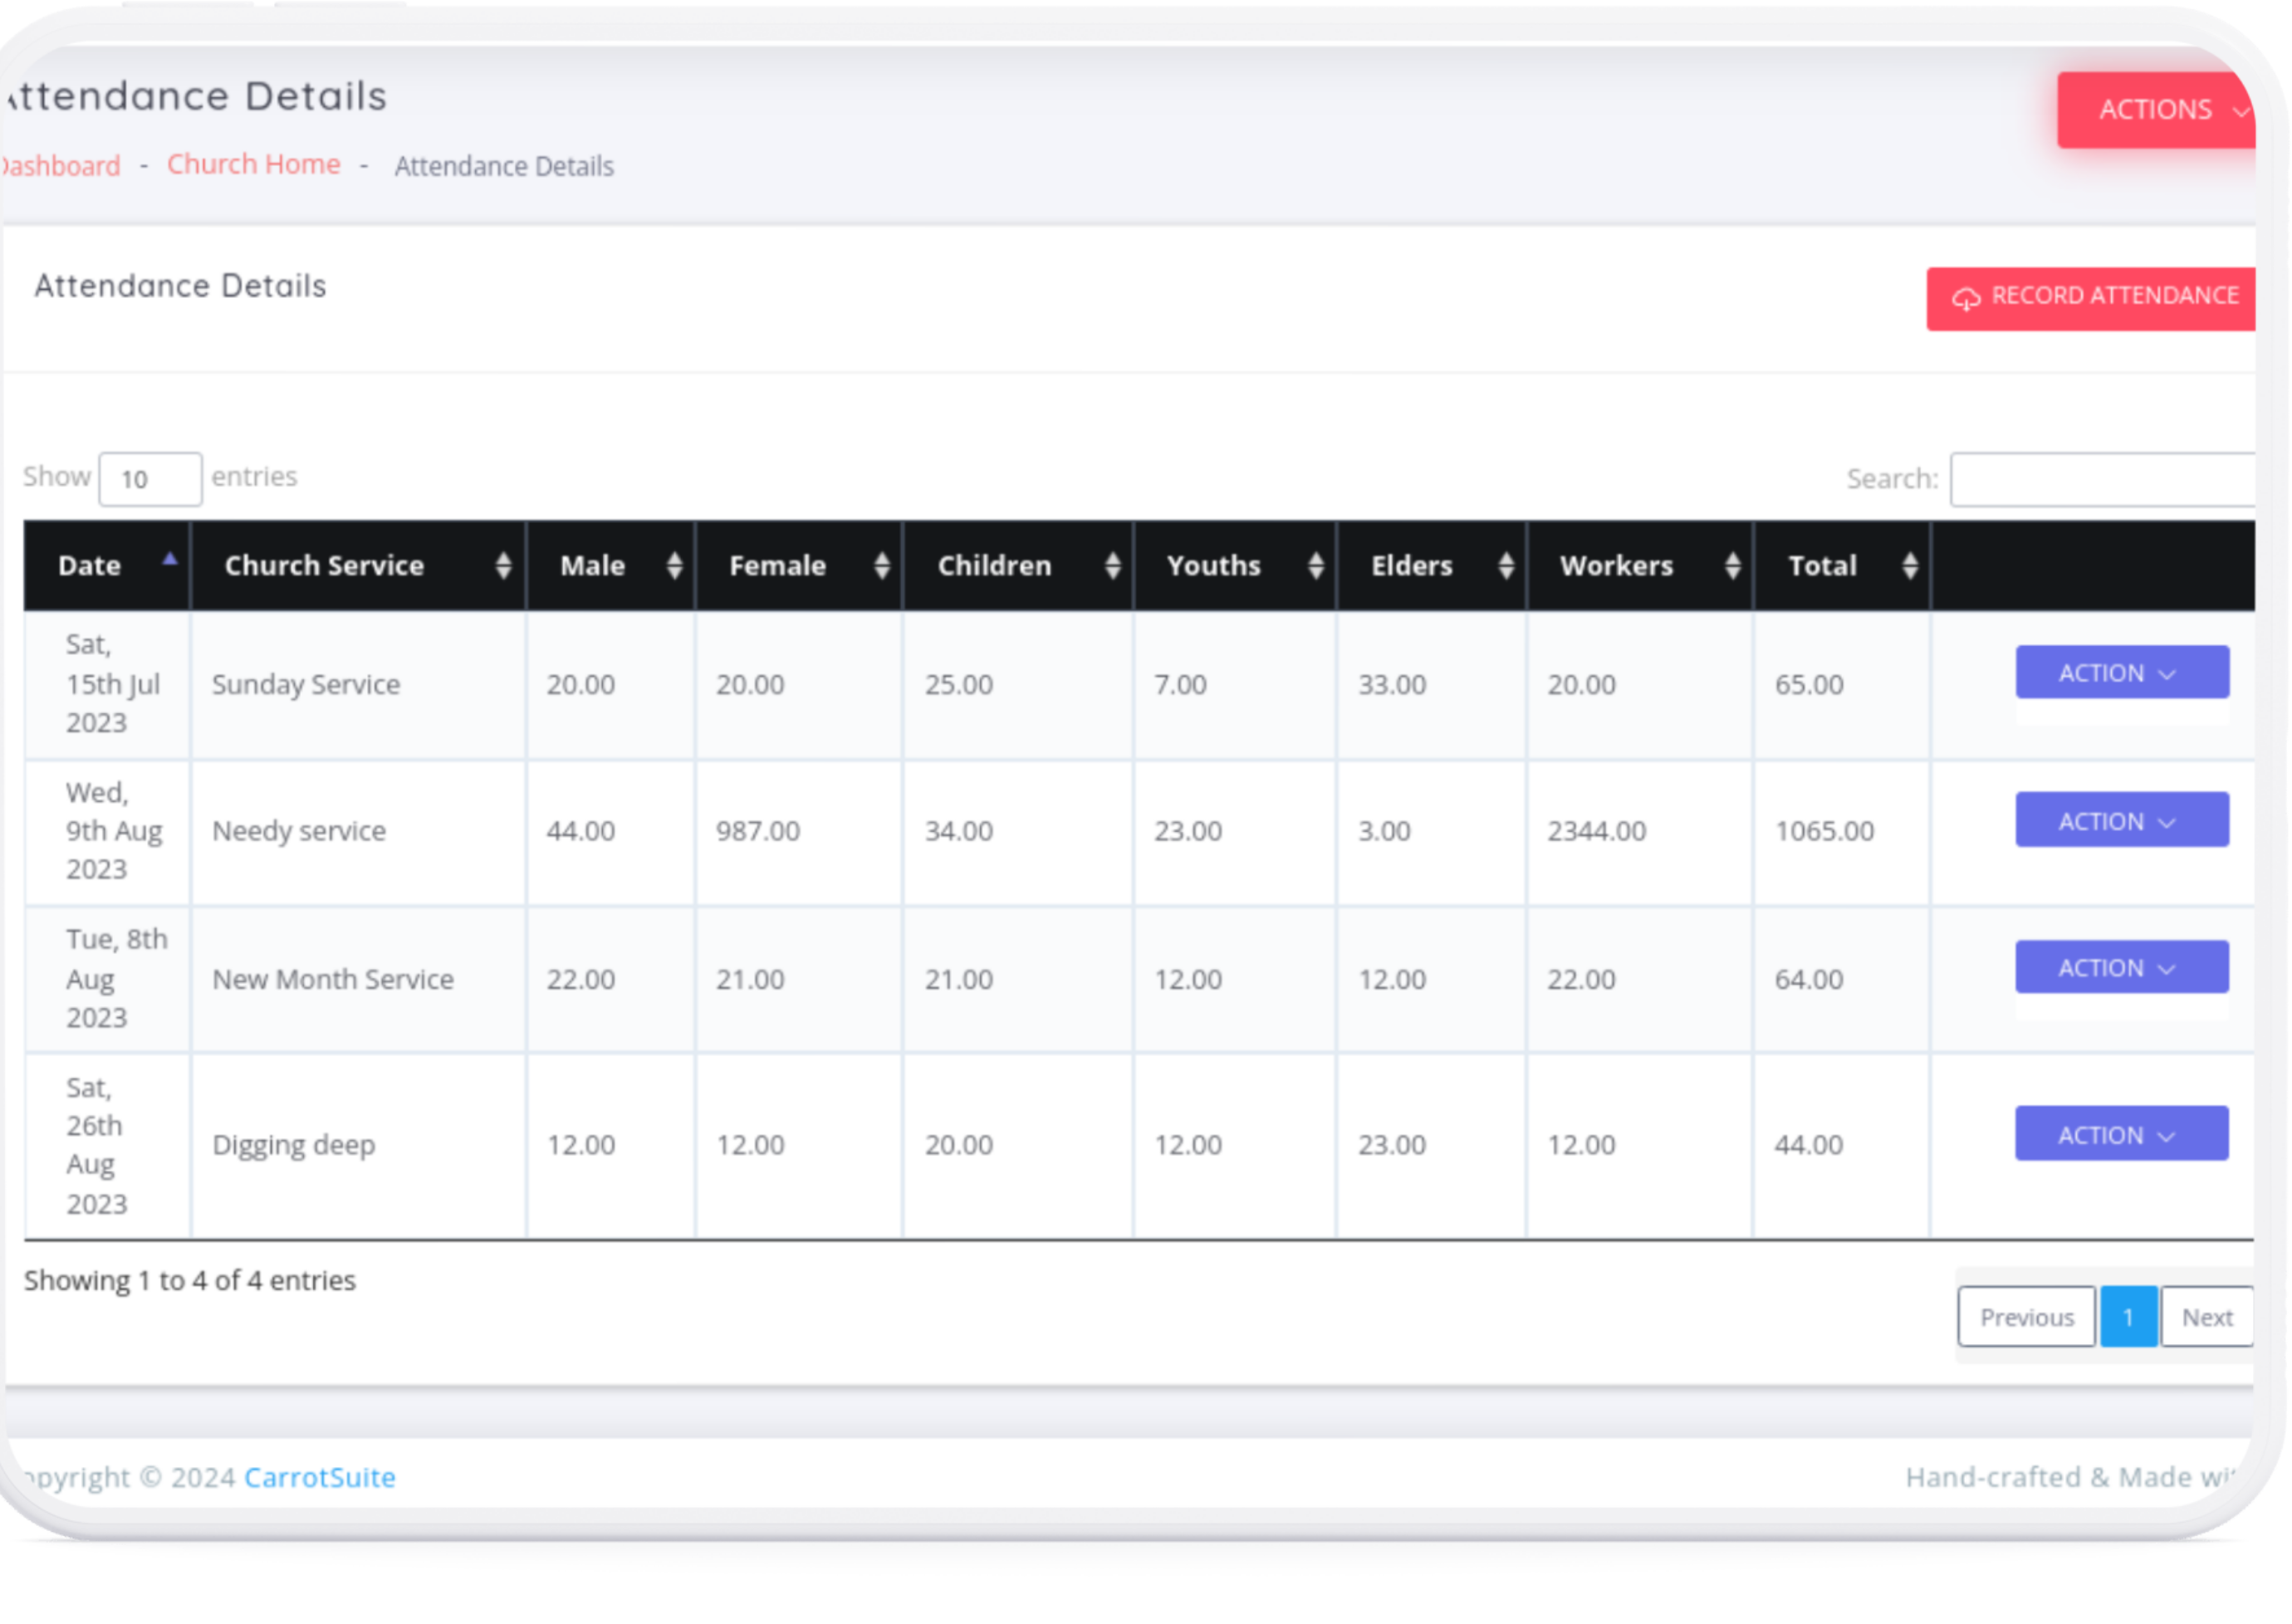Sort by Workers column arrows
The width and height of the screenshot is (2292, 1624).
(x=1732, y=566)
